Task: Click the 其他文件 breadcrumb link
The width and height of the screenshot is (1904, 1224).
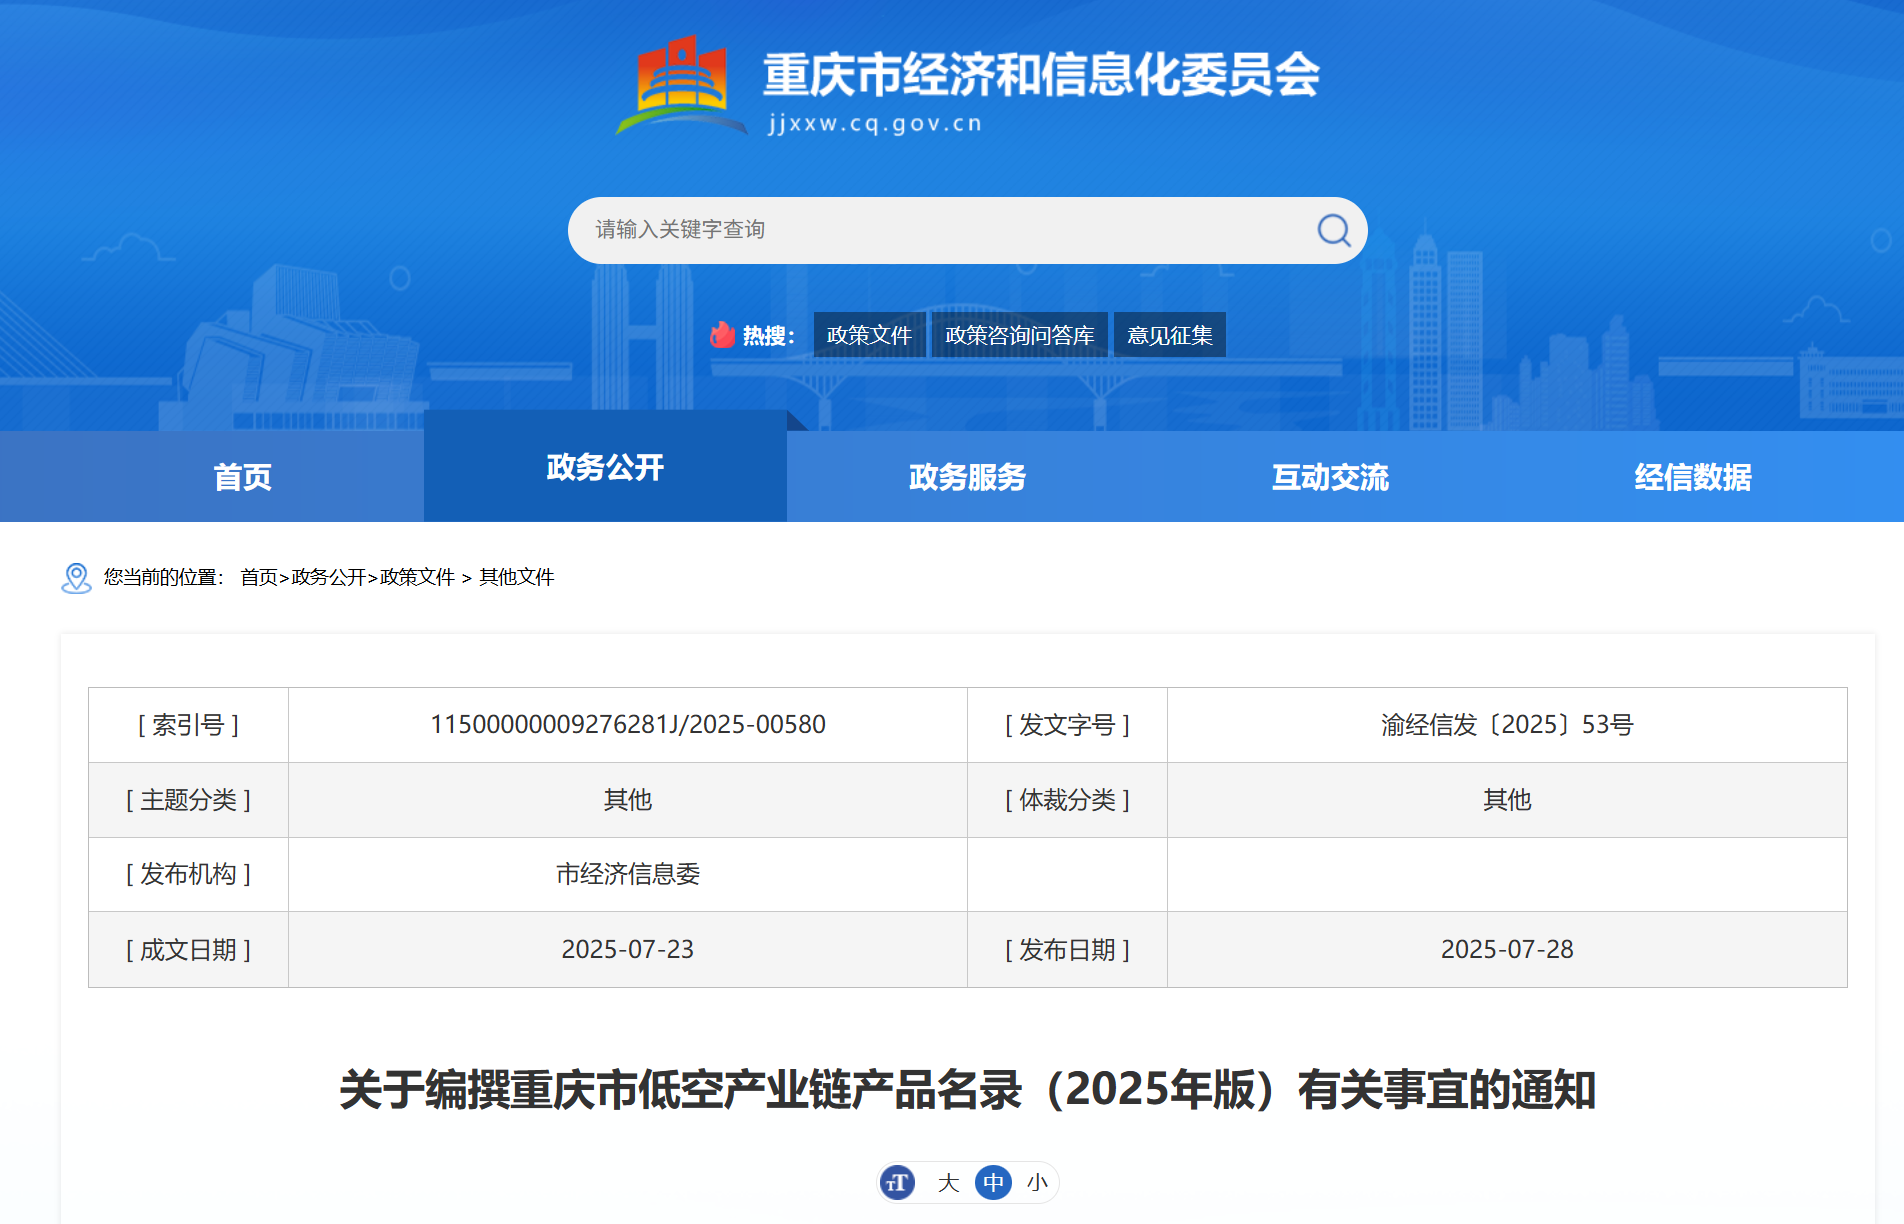Action: (516, 578)
